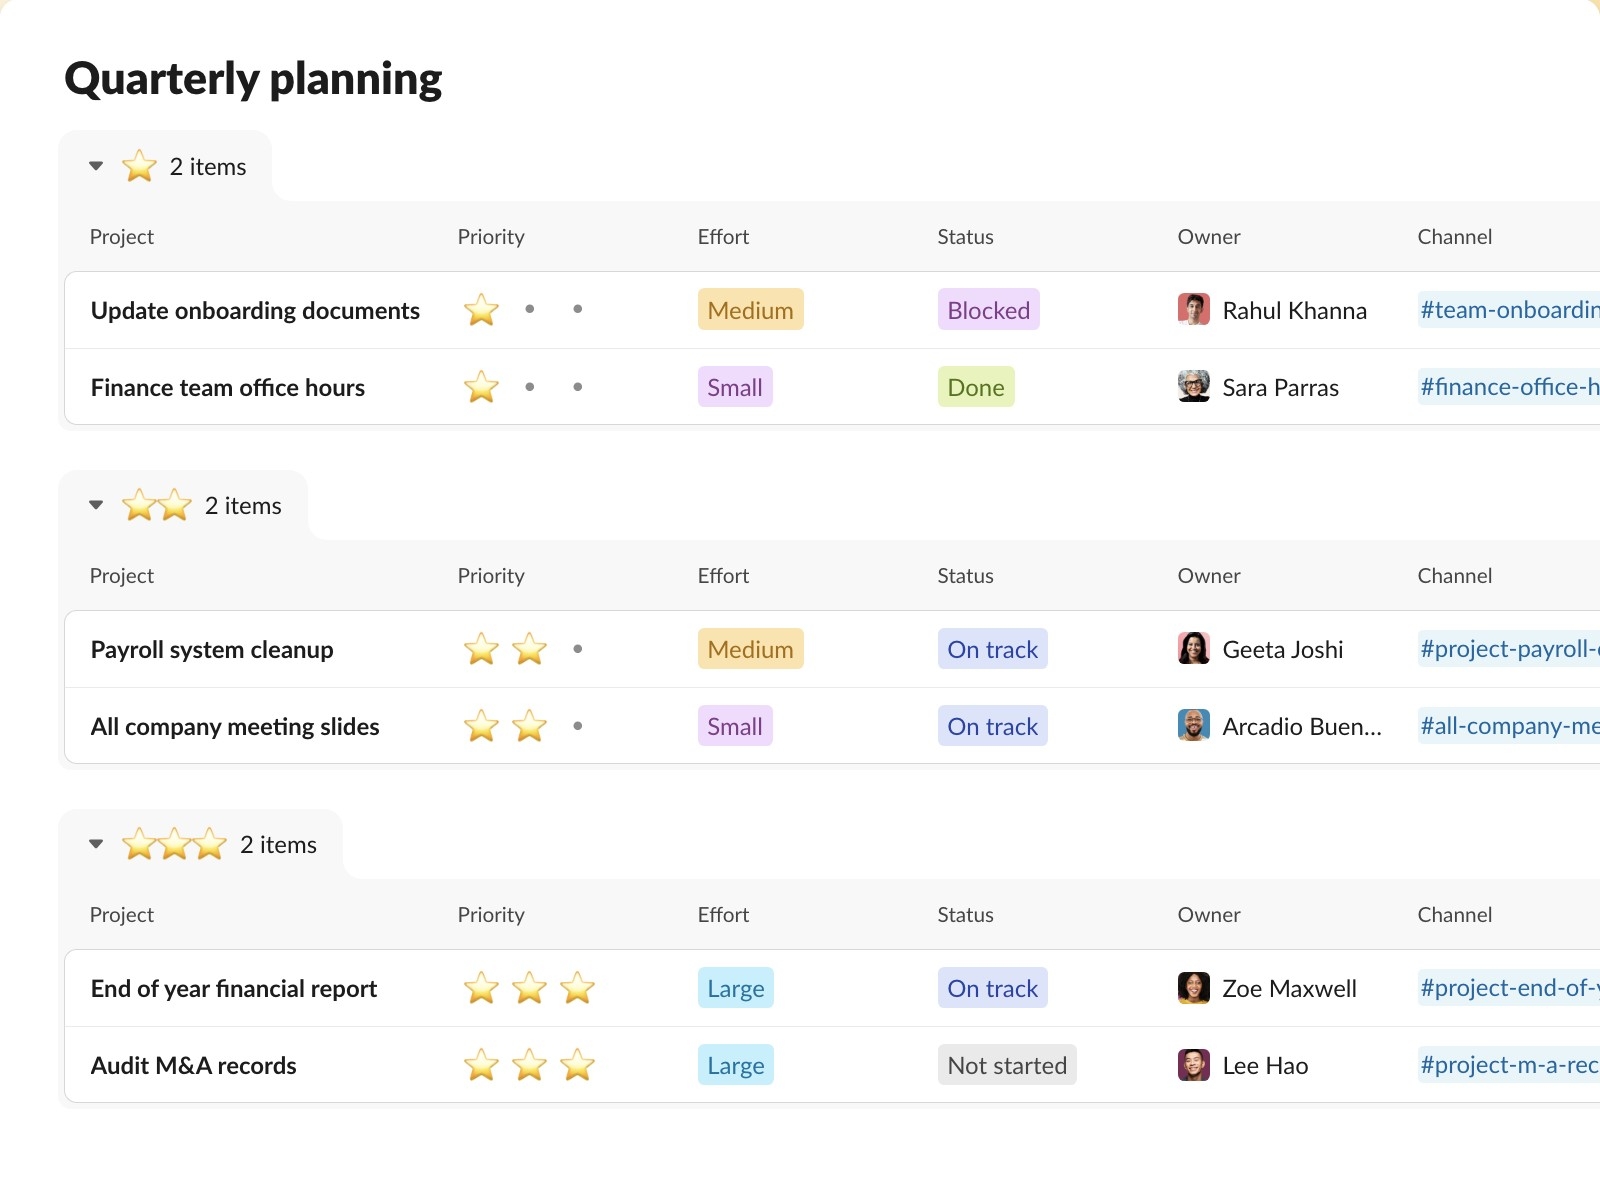
Task: Click Geeta Joshi's avatar icon
Action: [x=1193, y=649]
